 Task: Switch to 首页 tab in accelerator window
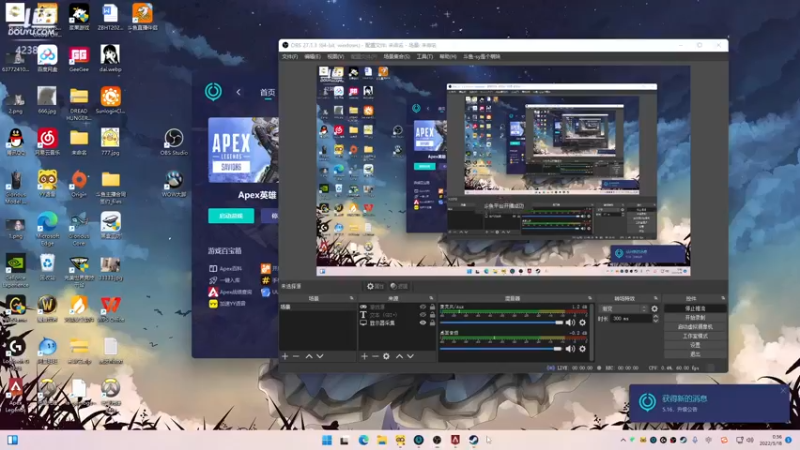(267, 92)
